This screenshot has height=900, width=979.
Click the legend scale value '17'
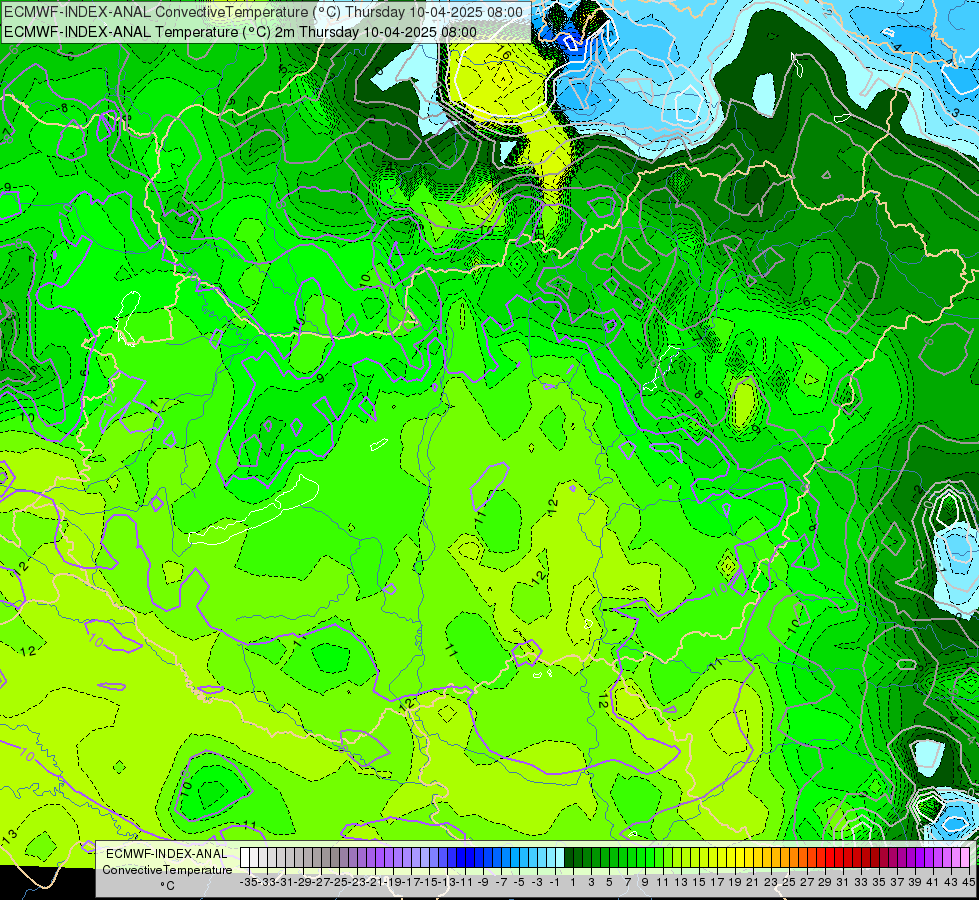(x=717, y=882)
